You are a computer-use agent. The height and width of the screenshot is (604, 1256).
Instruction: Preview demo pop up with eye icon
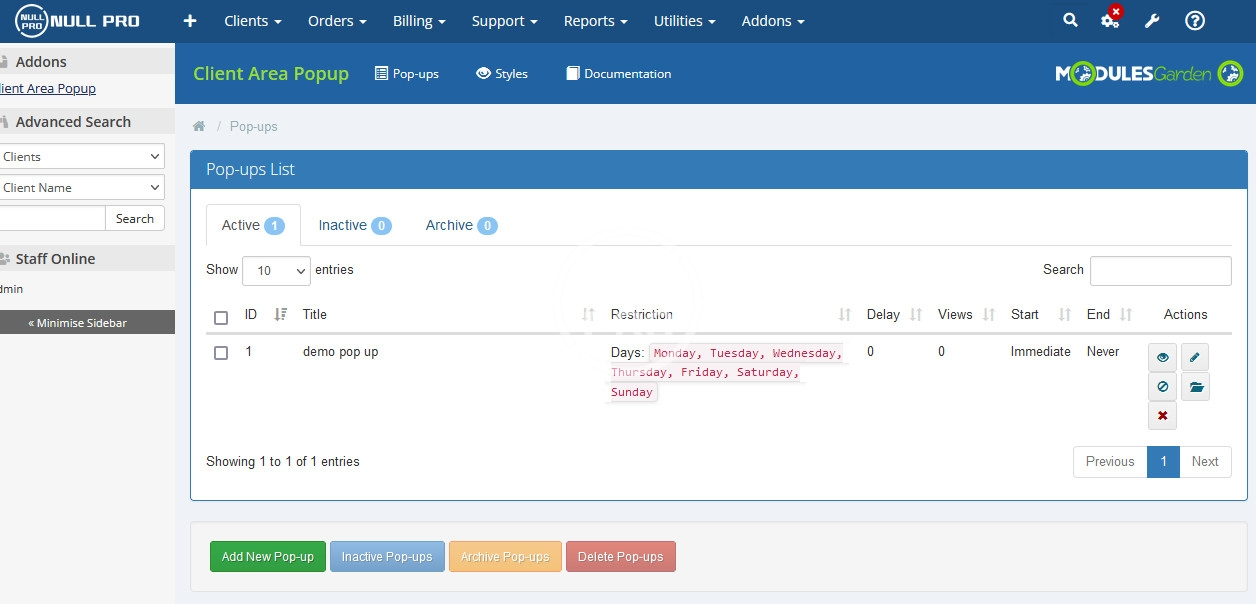[x=1162, y=357]
